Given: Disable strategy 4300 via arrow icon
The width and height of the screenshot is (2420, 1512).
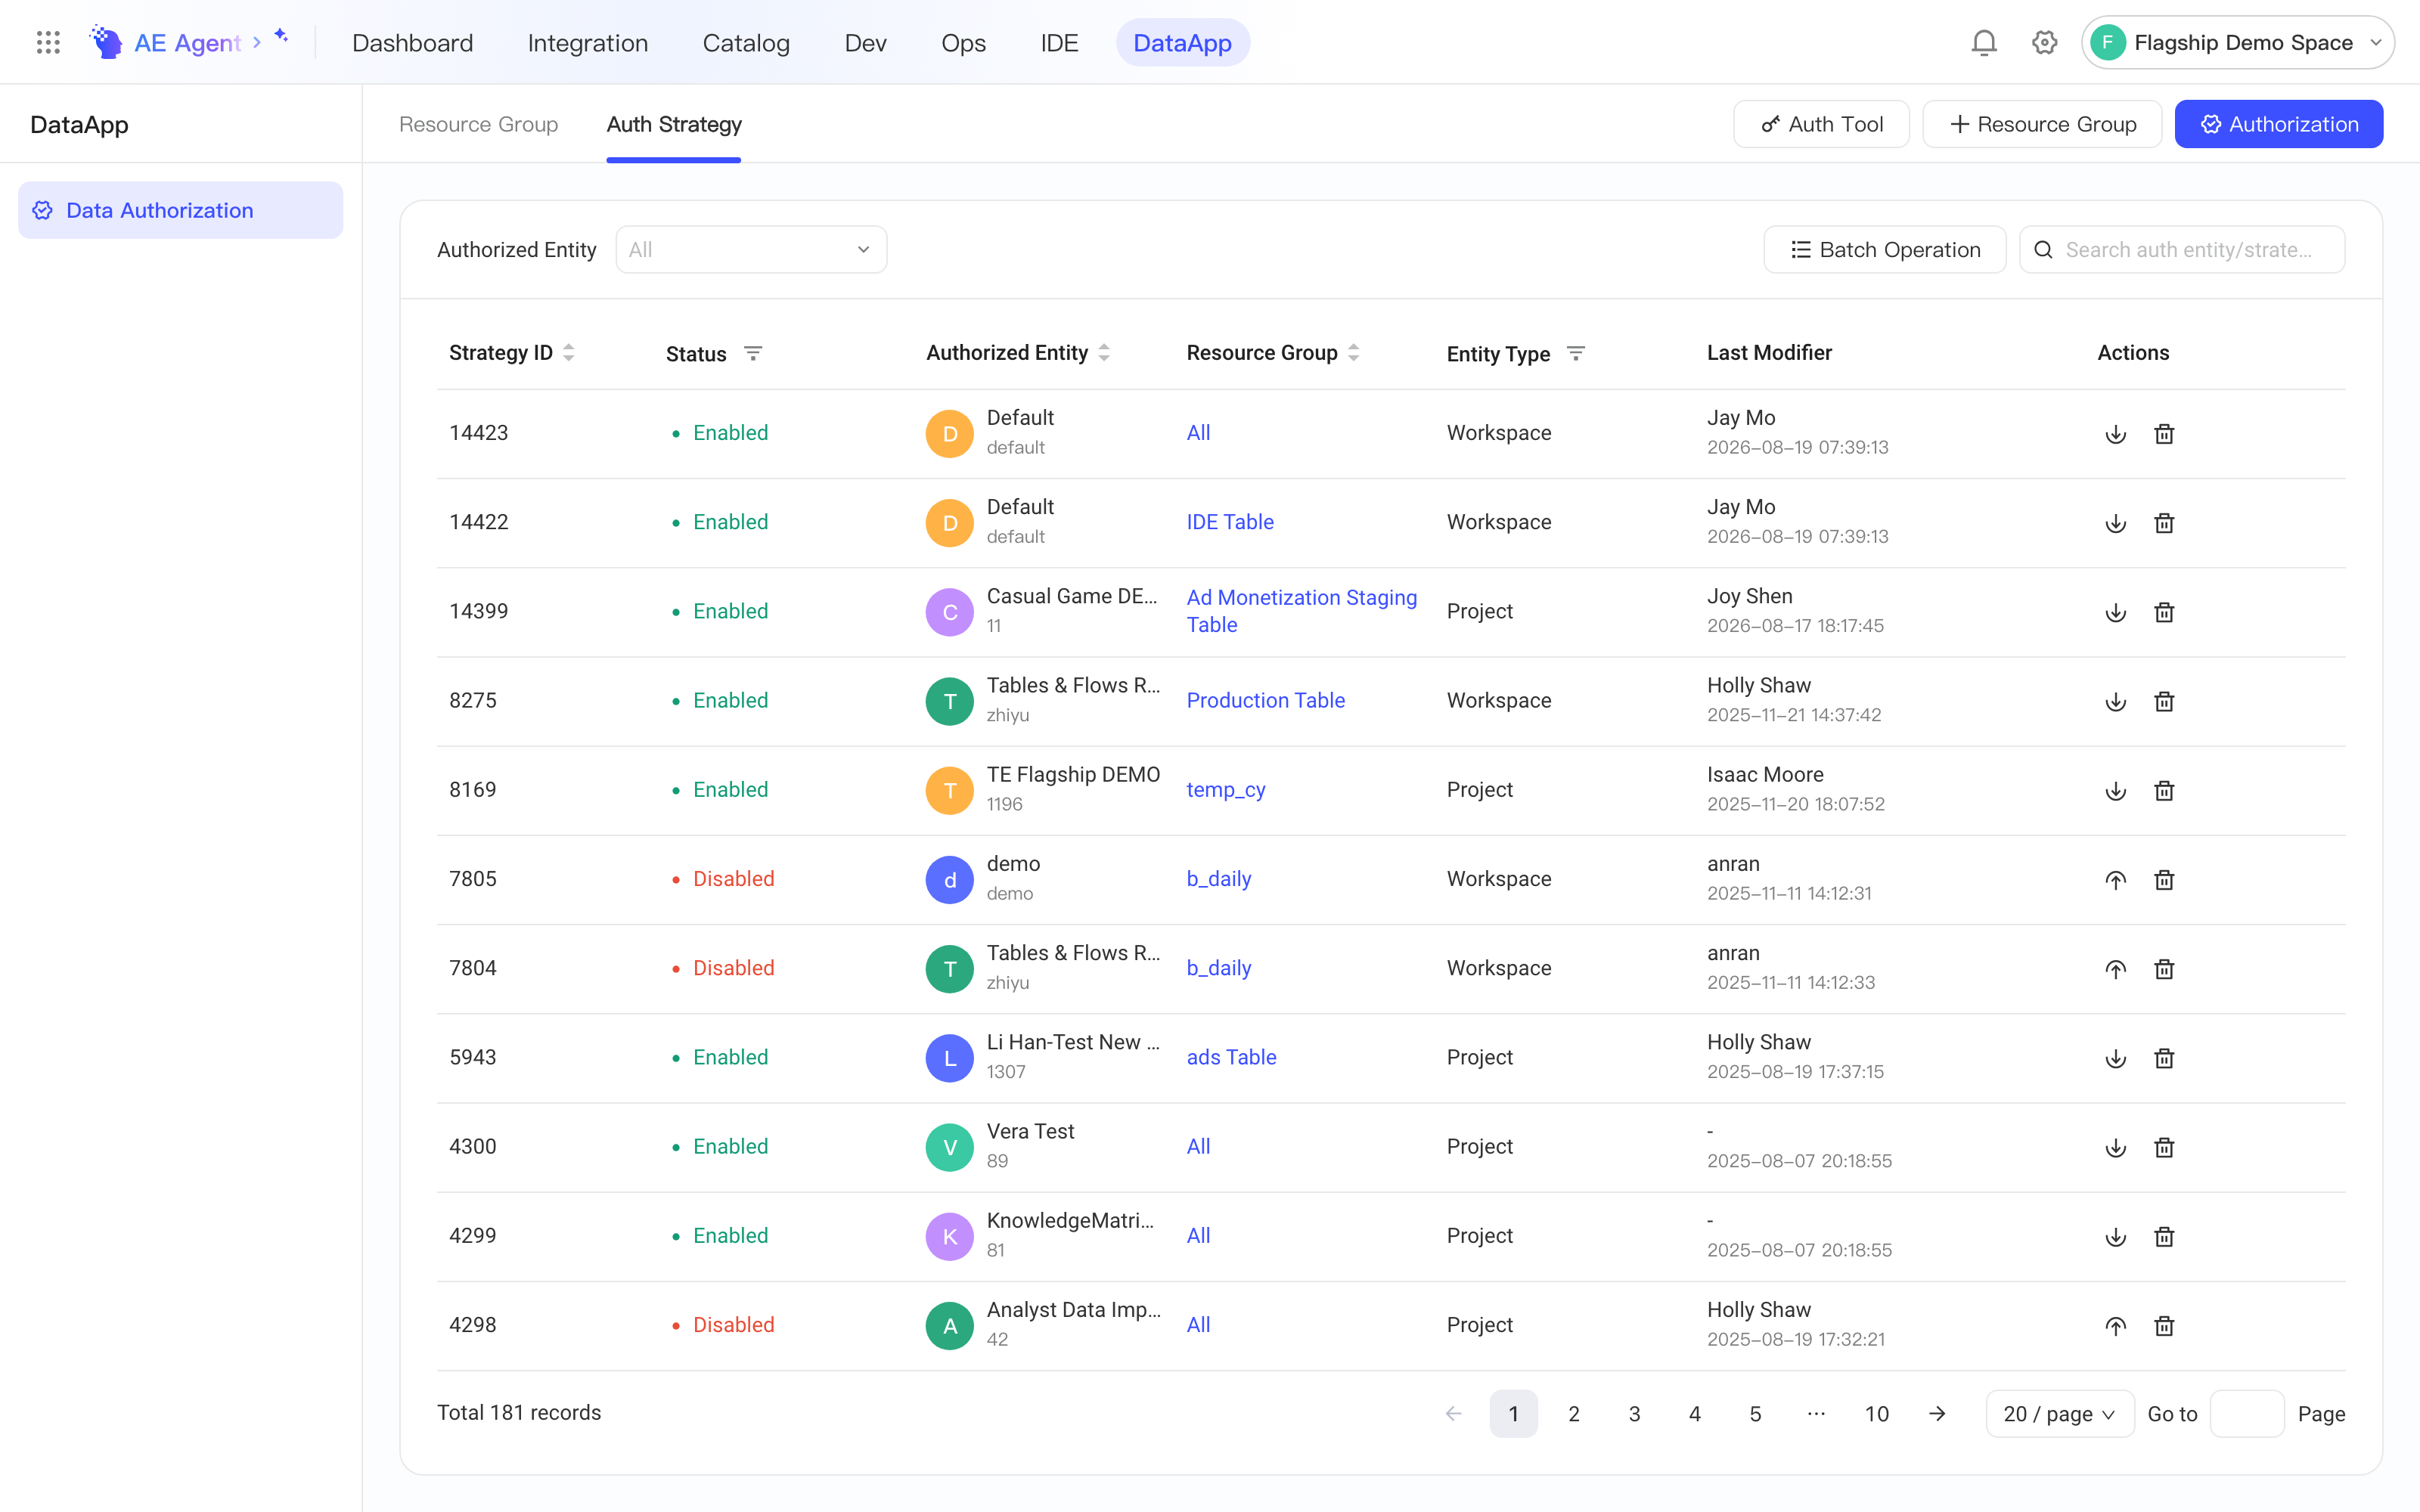Looking at the screenshot, I should point(2115,1147).
